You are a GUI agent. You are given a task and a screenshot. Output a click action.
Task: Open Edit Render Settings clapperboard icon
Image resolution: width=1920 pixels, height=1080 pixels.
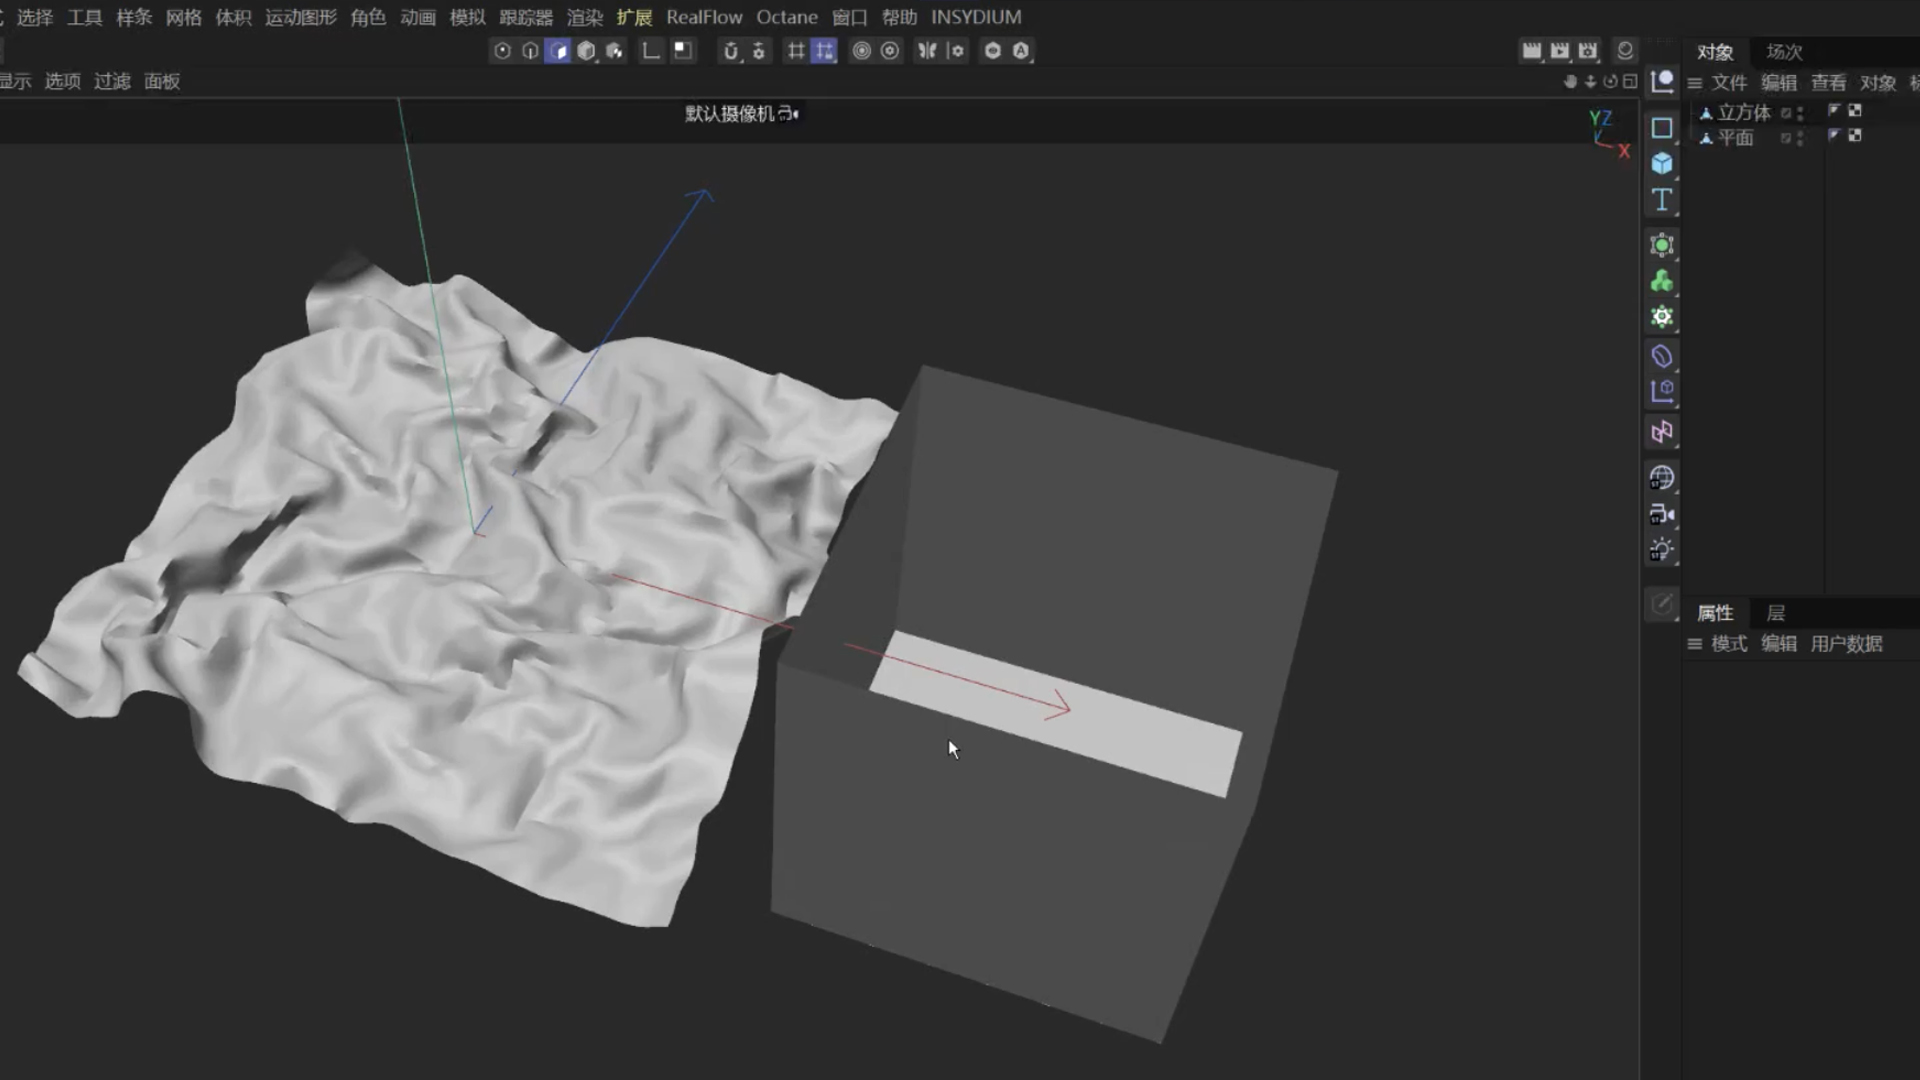tap(1587, 51)
